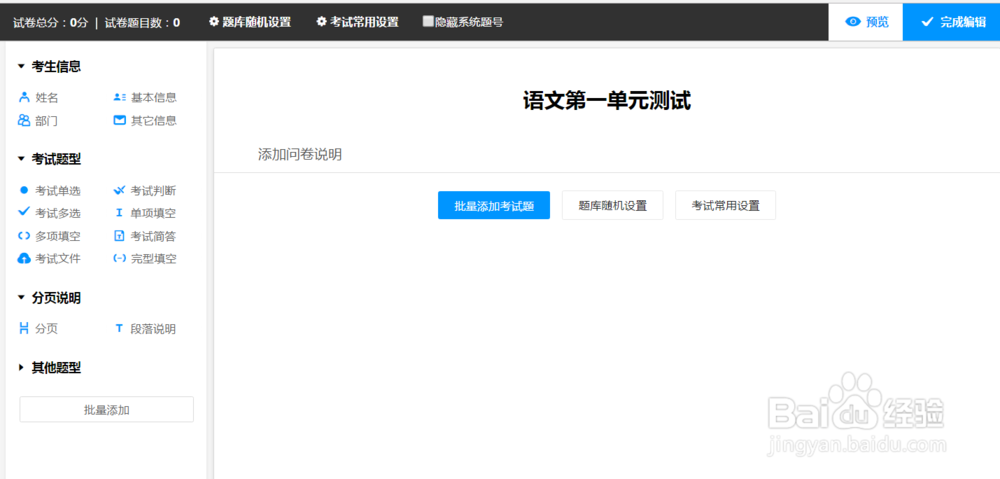Click the 试卷总分 score text

pos(50,22)
